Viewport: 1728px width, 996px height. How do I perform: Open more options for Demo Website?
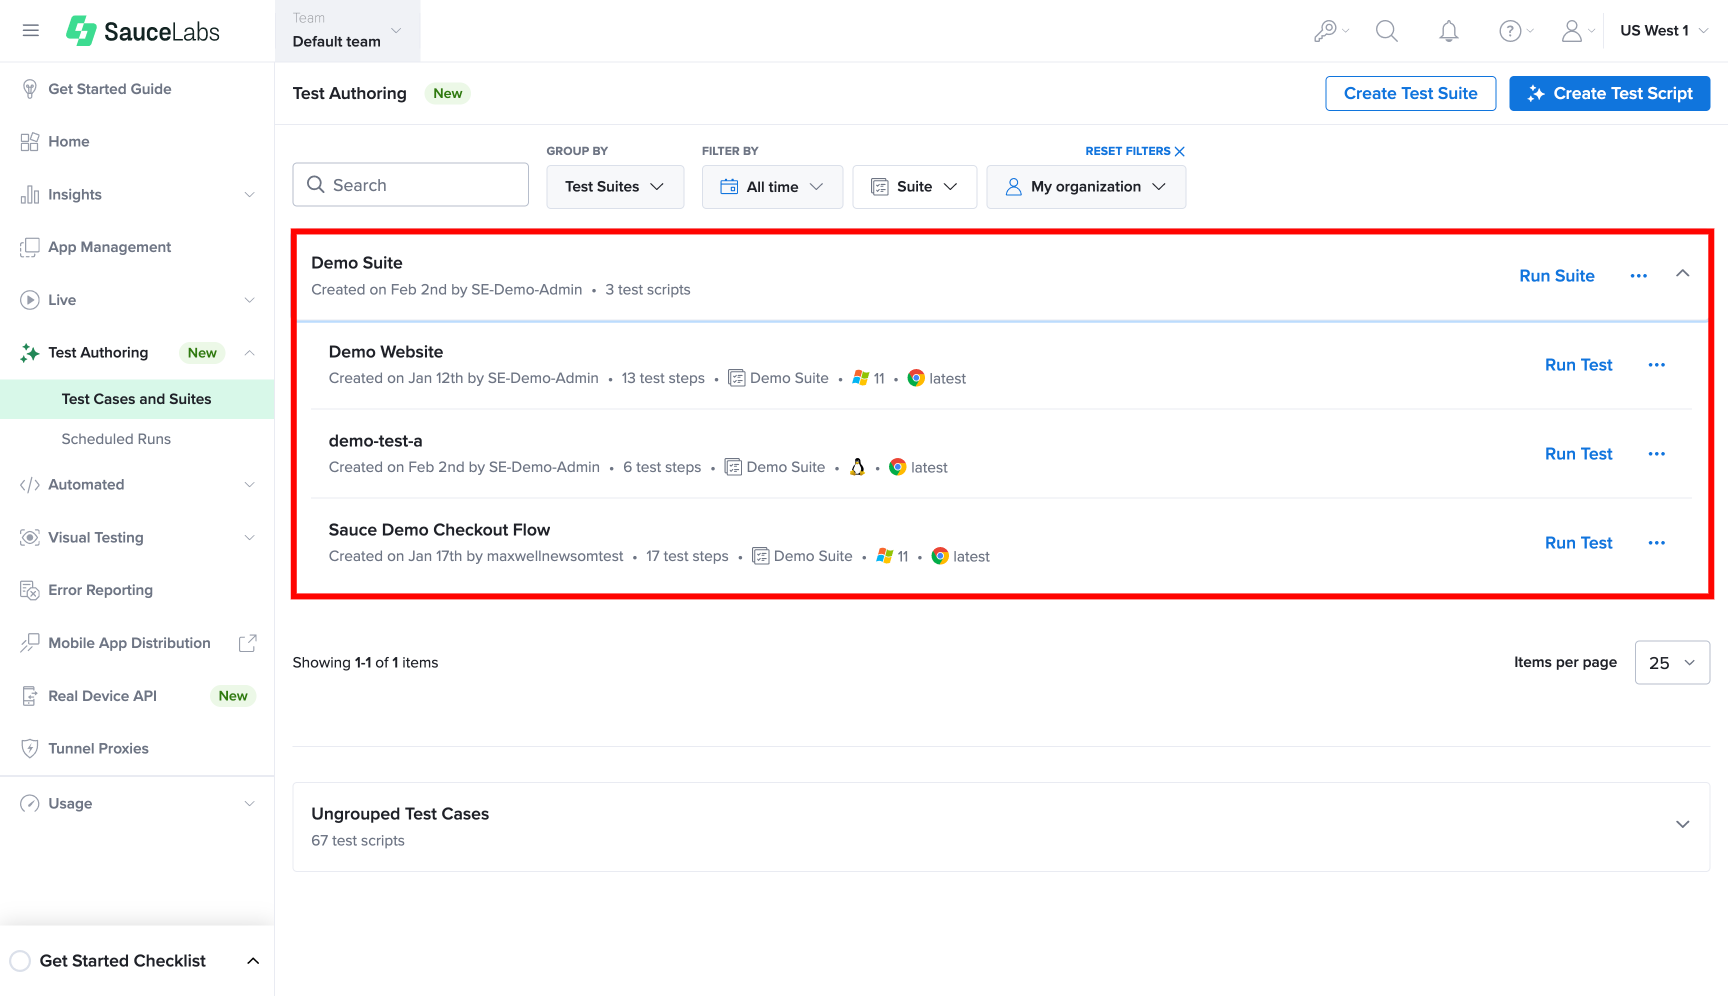1657,365
